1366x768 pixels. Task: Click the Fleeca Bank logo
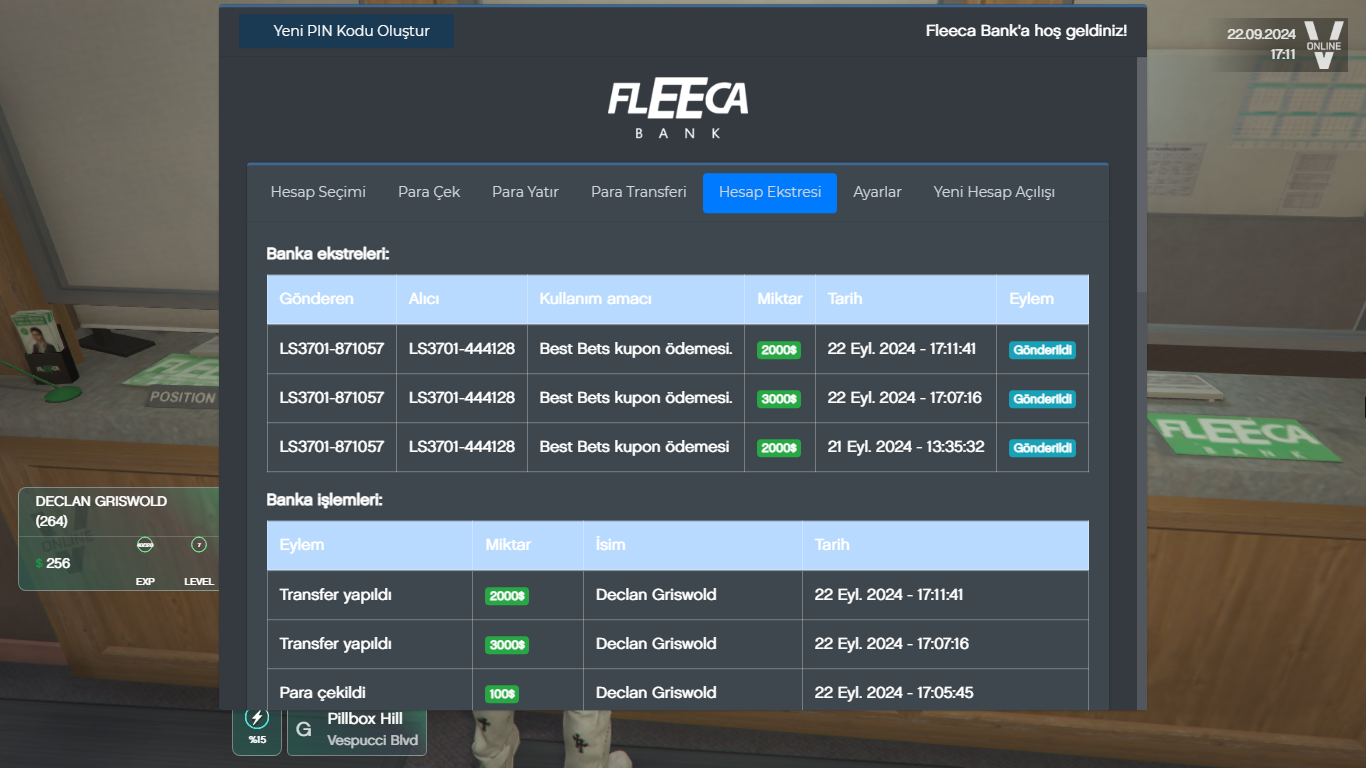[x=678, y=109]
